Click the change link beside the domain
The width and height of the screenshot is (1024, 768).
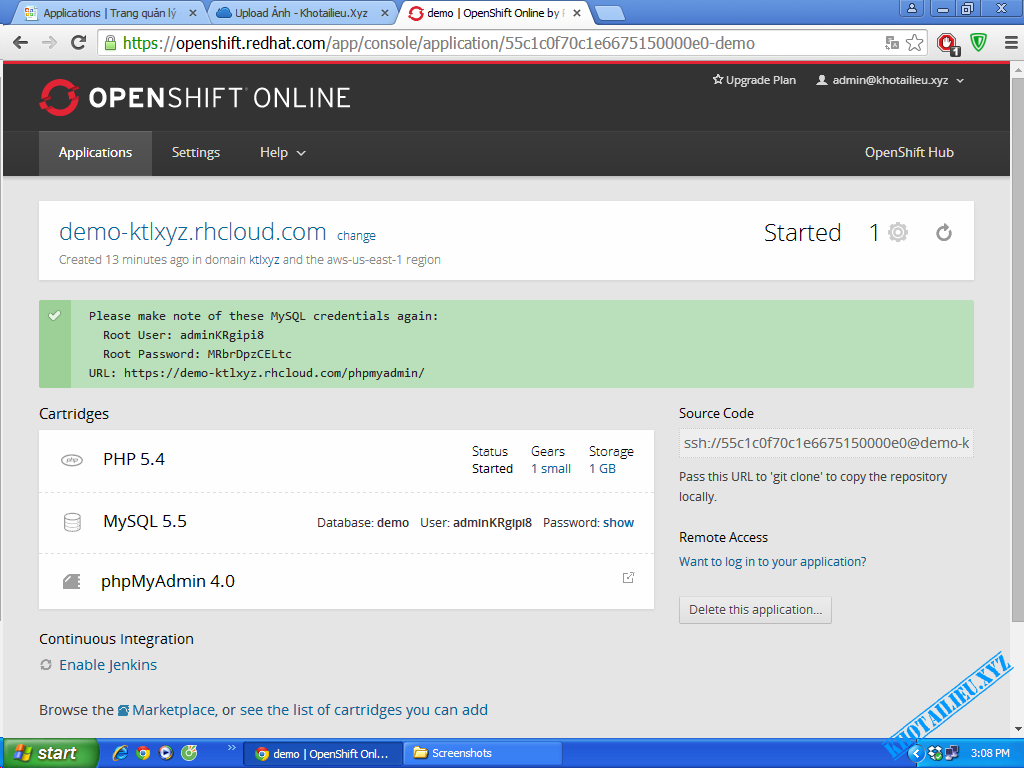[x=356, y=236]
